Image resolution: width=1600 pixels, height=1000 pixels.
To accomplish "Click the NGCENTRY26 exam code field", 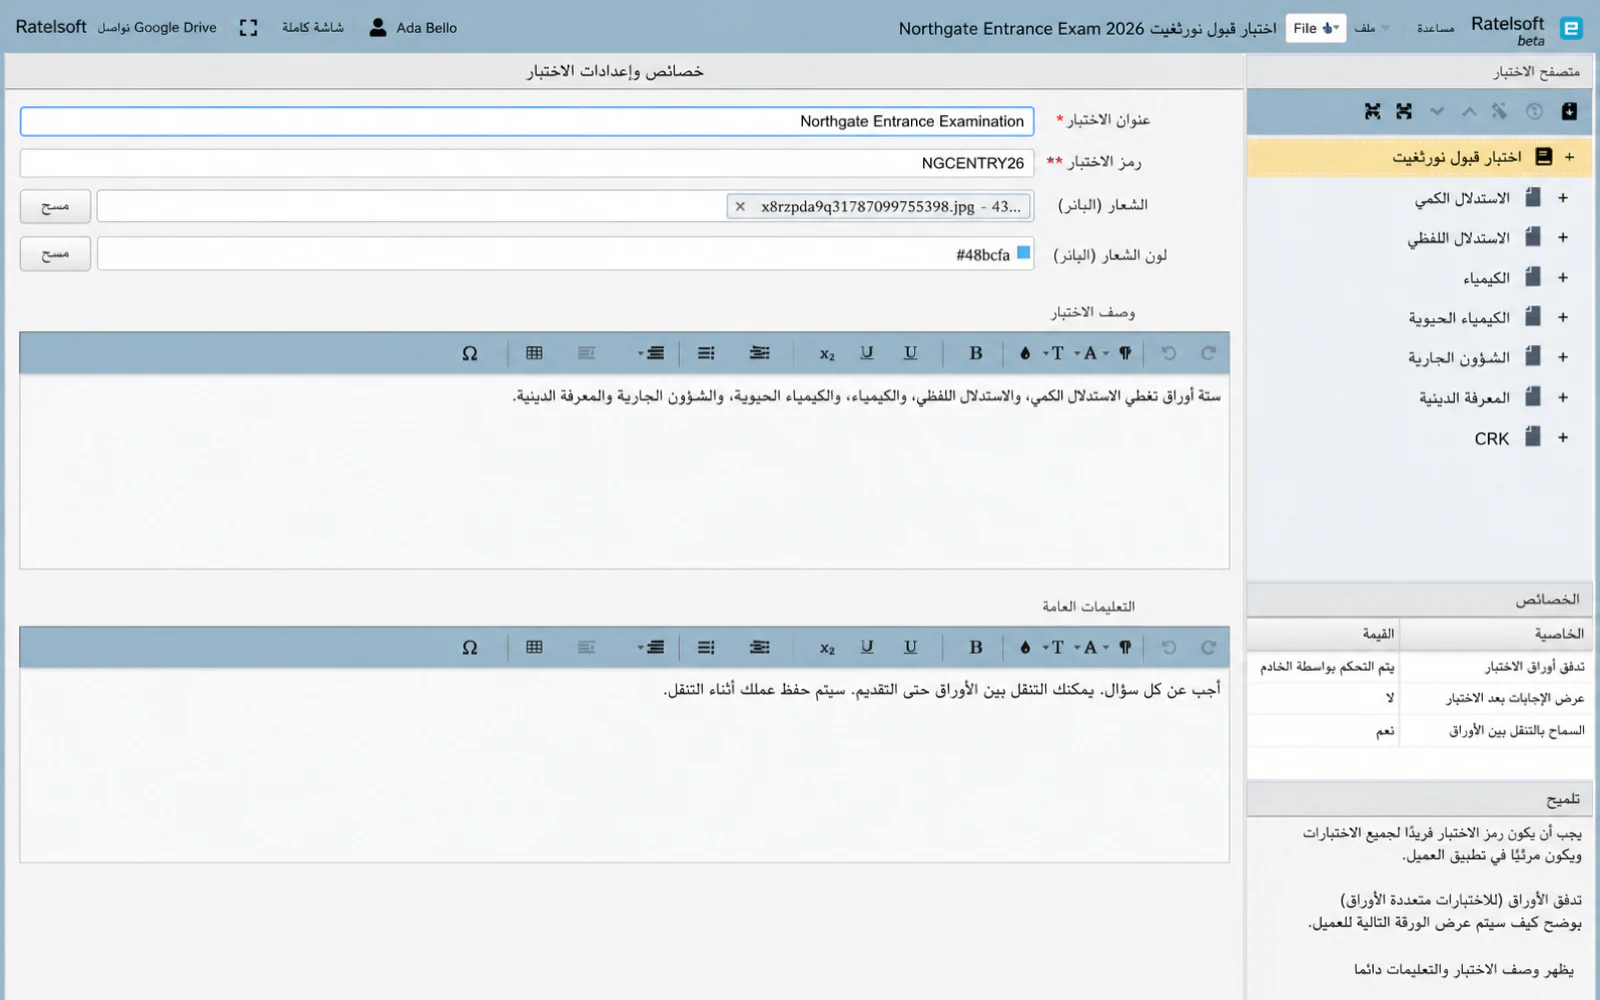I will tap(527, 163).
